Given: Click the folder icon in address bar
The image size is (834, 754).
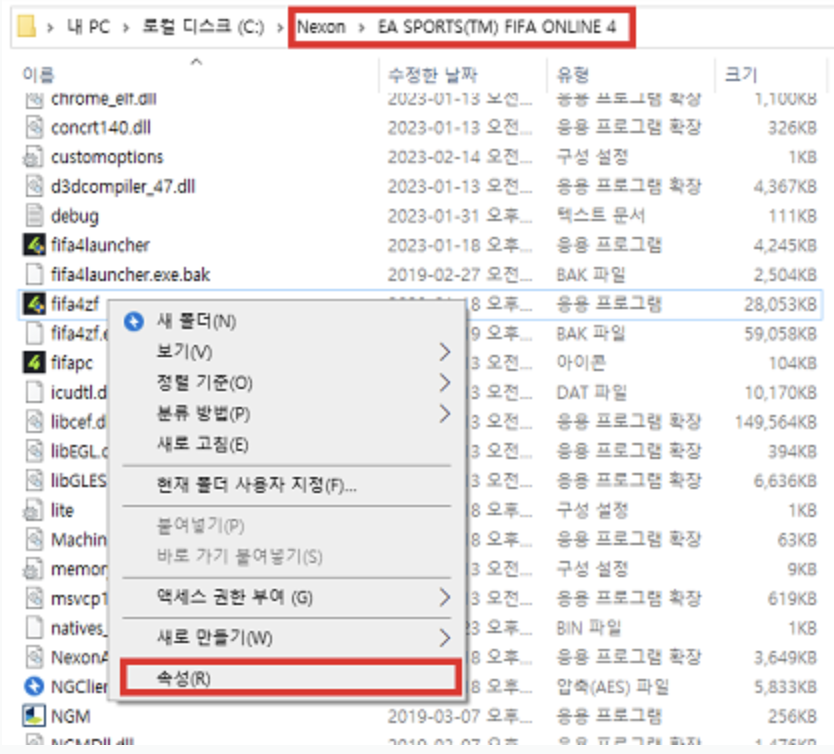Looking at the screenshot, I should 26,26.
